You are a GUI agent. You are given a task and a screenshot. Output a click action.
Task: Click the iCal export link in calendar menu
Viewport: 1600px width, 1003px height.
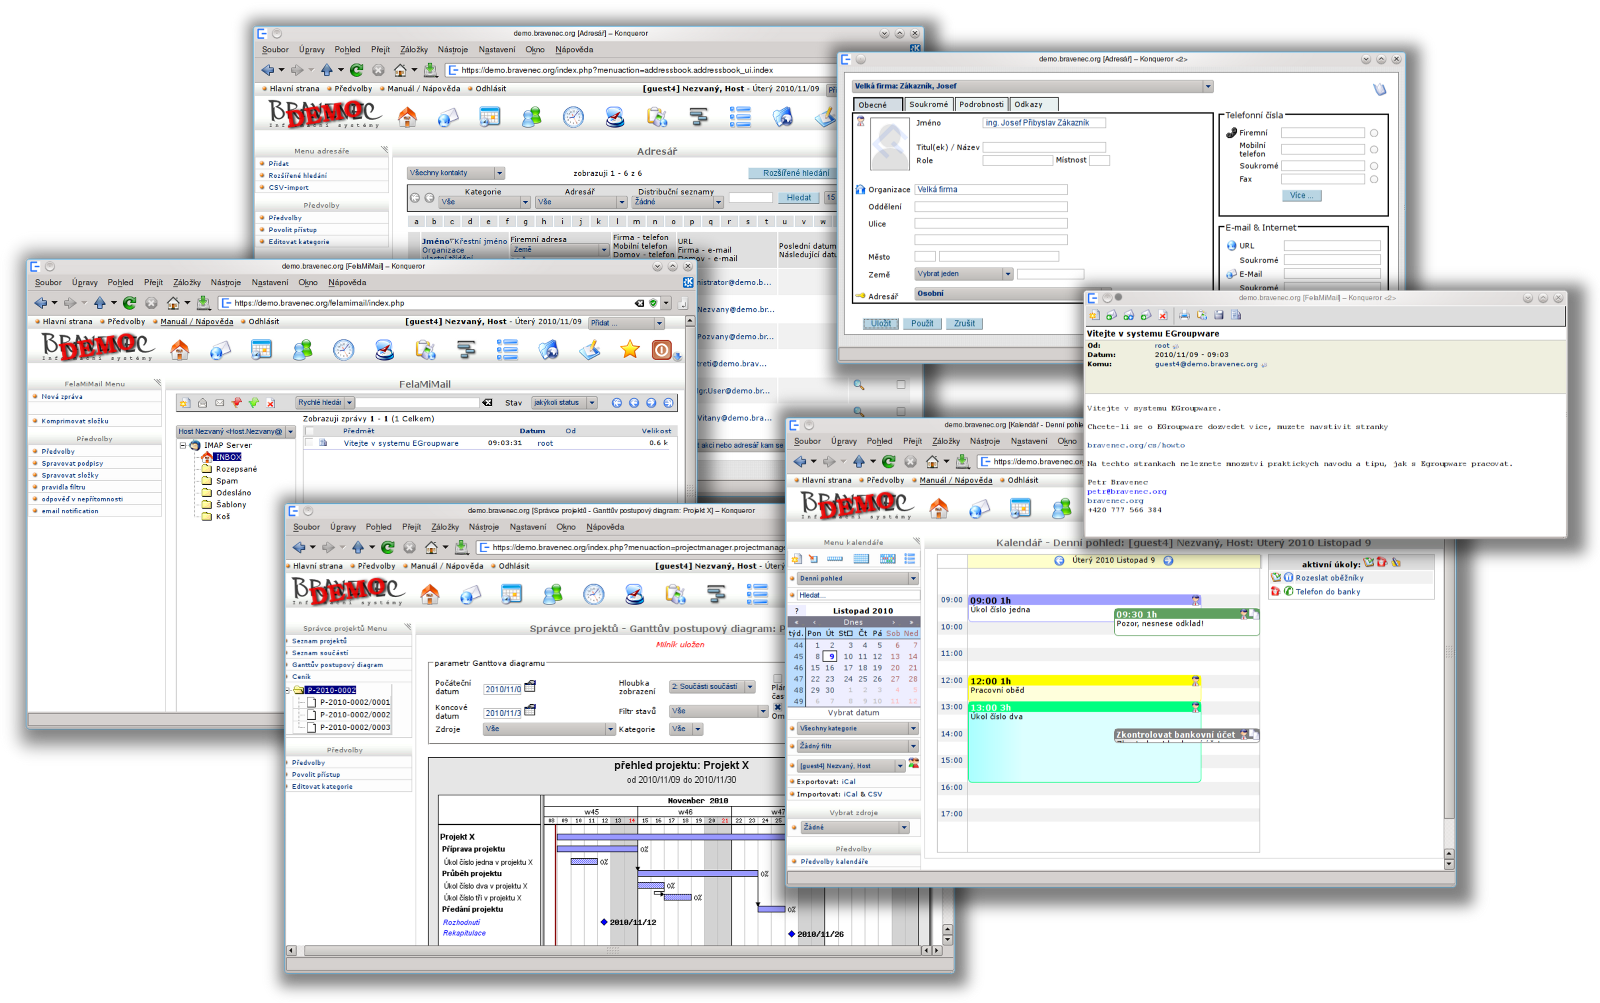(x=849, y=782)
